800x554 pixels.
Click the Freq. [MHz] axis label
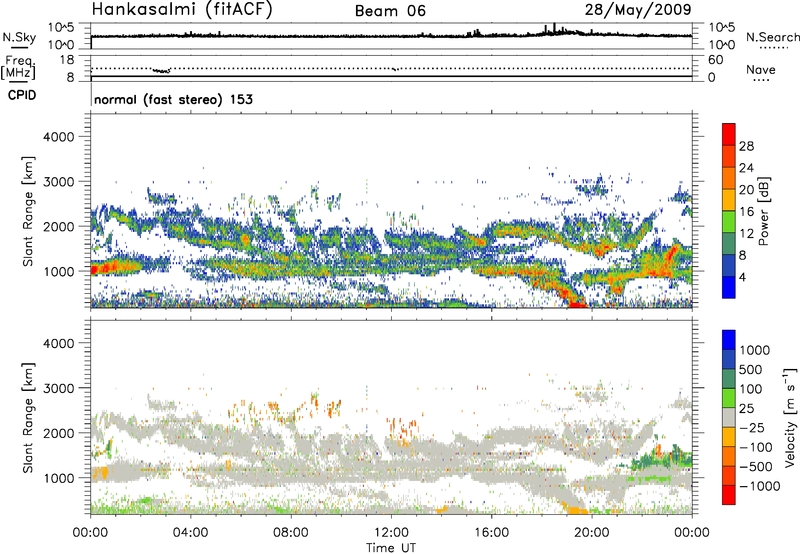coord(19,67)
